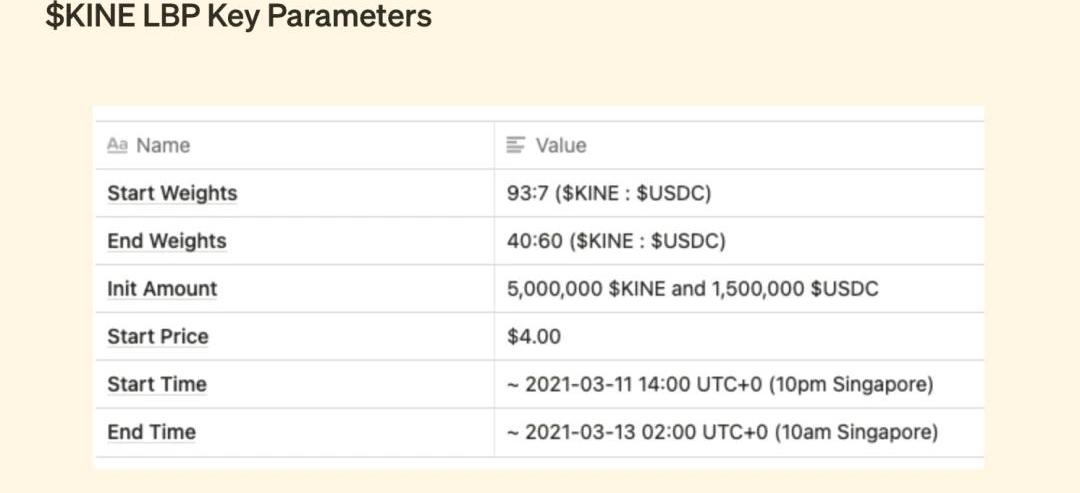Open the Name column header
1080x493 pixels.
point(163,146)
